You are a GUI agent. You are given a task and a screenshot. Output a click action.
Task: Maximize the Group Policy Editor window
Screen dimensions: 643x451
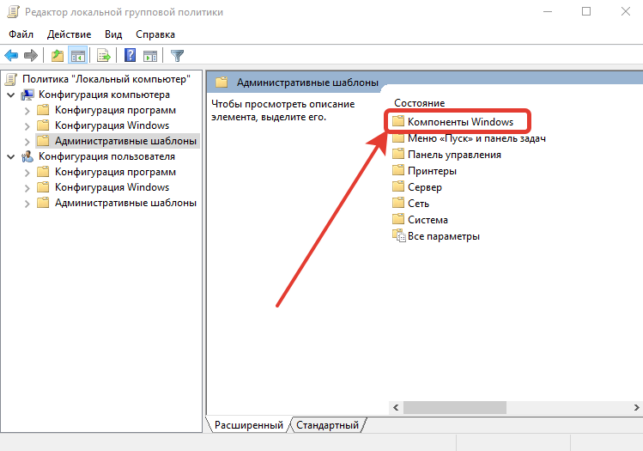point(586,11)
